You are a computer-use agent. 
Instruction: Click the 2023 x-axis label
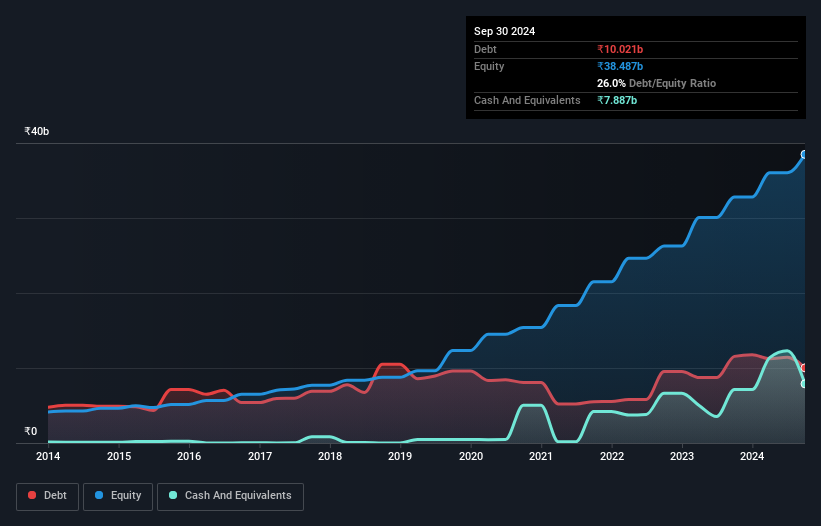(x=682, y=456)
